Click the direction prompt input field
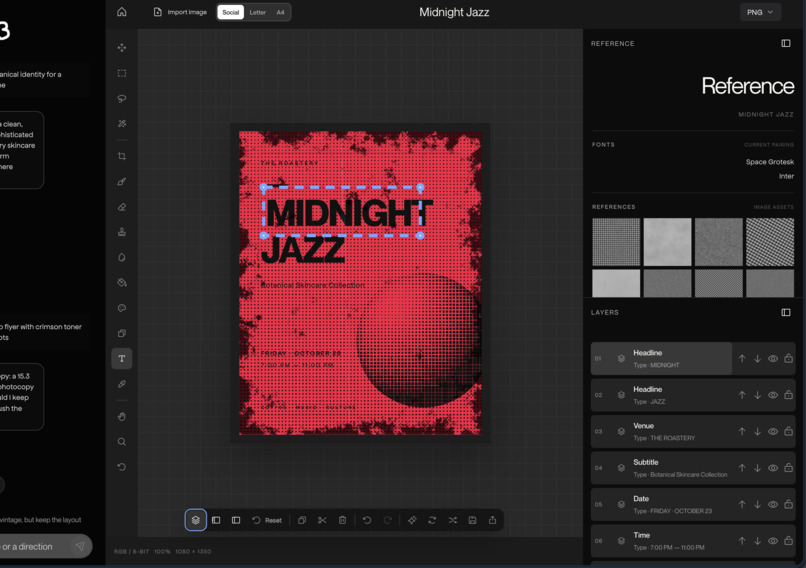The image size is (806, 568). (x=35, y=546)
